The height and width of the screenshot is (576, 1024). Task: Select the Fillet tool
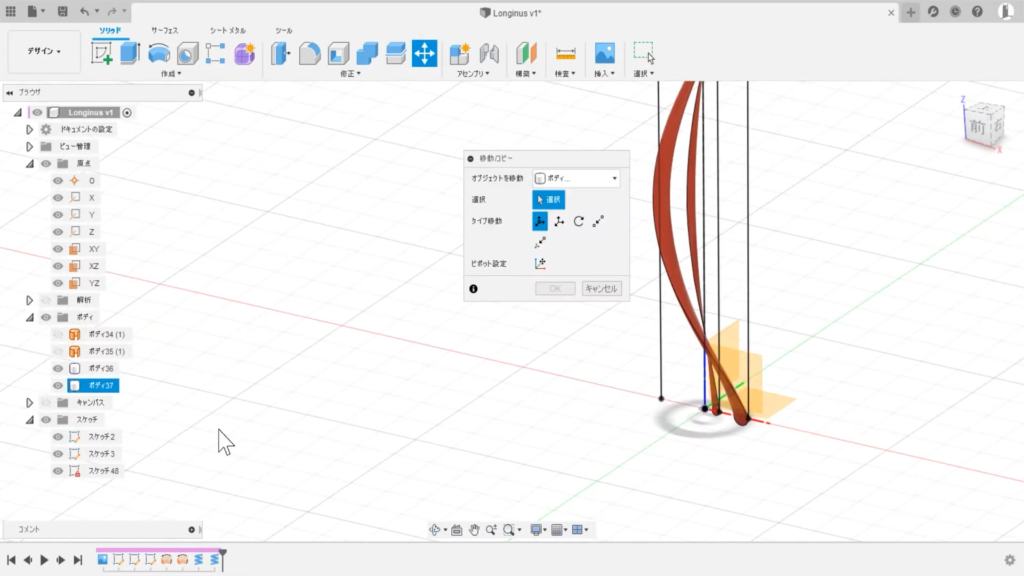310,54
